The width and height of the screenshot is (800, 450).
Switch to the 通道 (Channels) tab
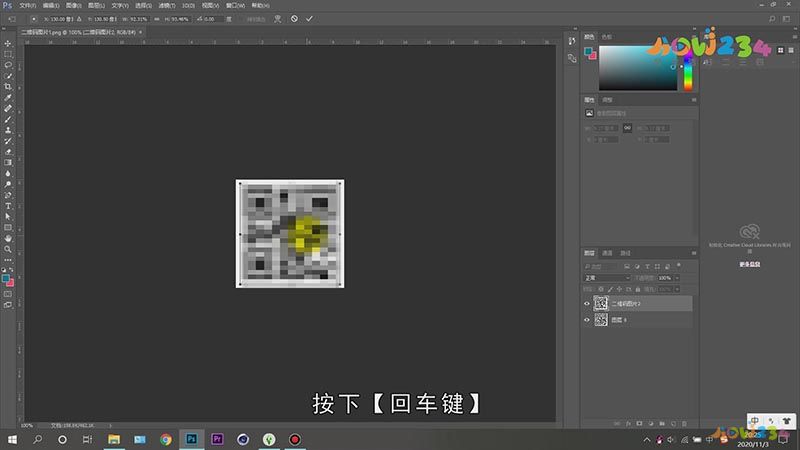tap(607, 253)
